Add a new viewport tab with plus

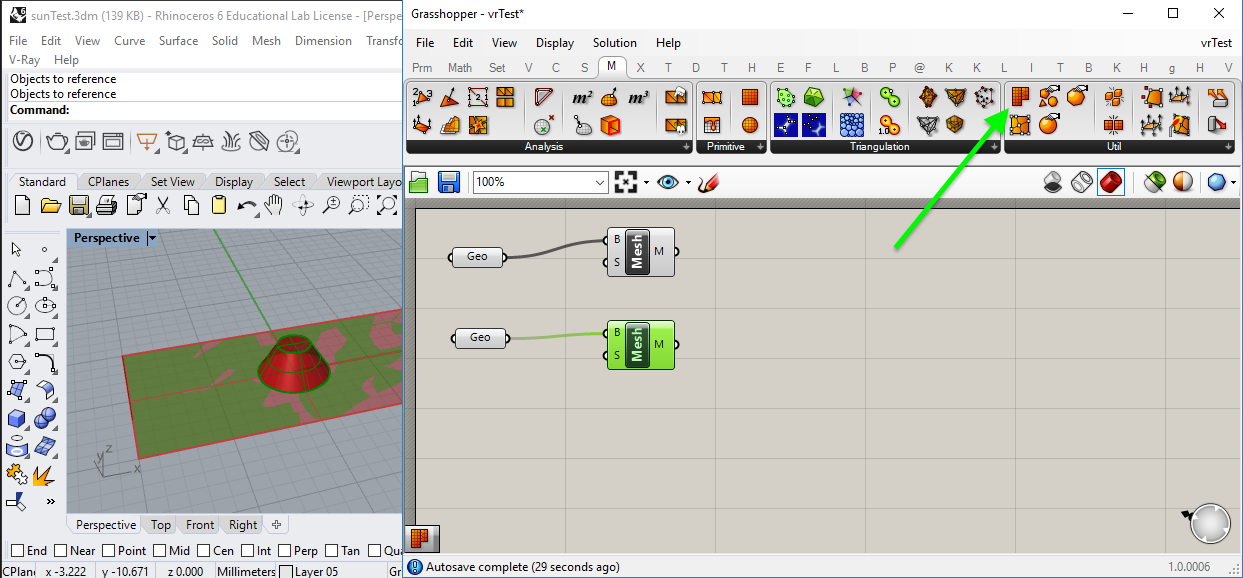pyautogui.click(x=277, y=525)
